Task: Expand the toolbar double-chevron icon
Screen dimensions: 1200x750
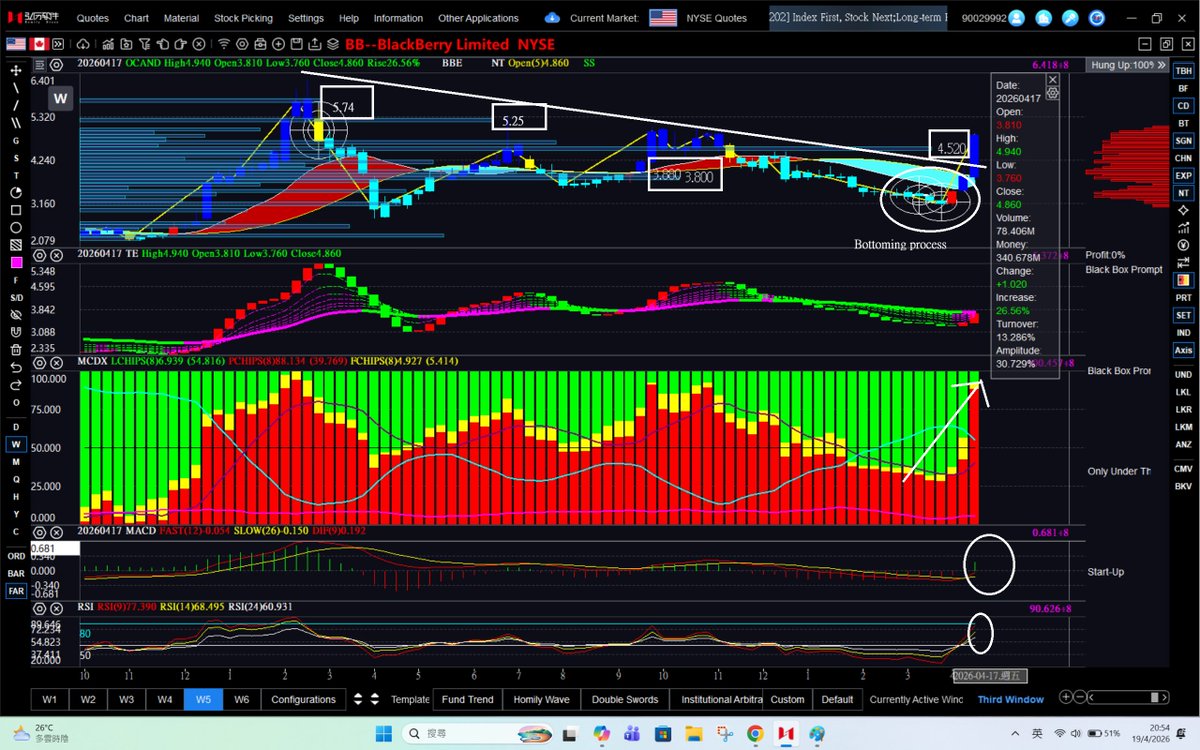Action: point(59,44)
